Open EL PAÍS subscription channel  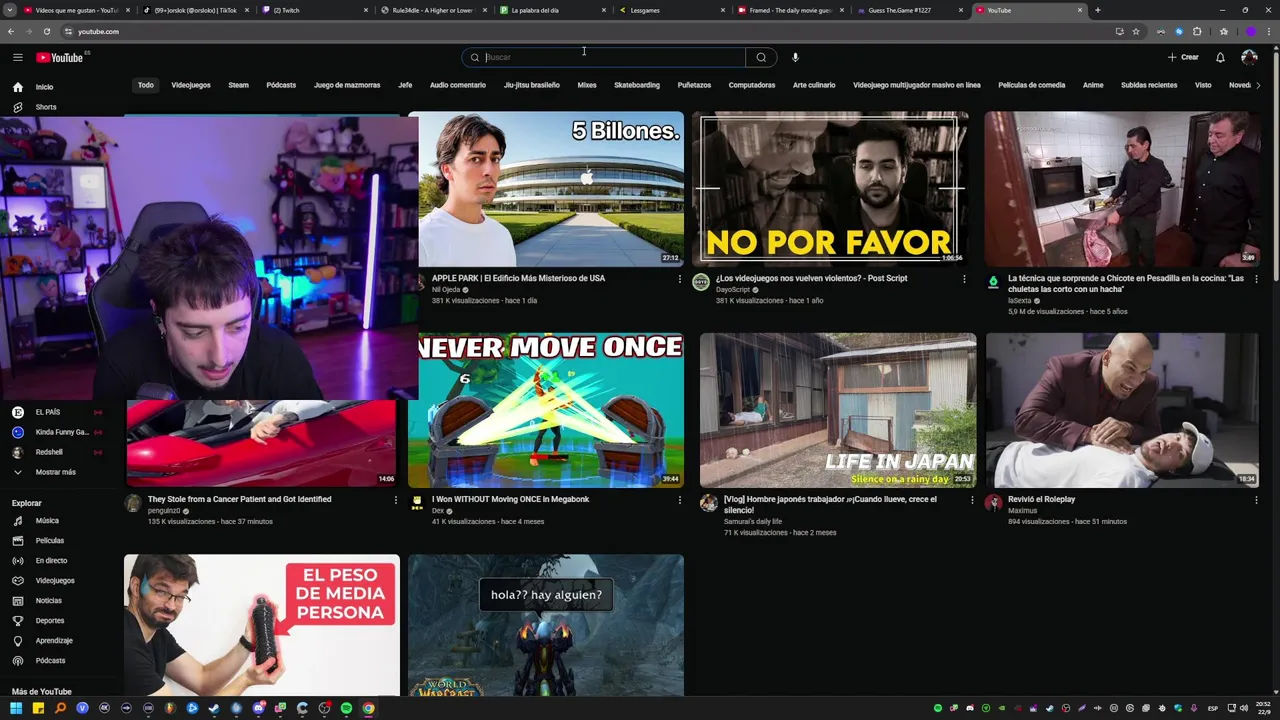pyautogui.click(x=56, y=412)
